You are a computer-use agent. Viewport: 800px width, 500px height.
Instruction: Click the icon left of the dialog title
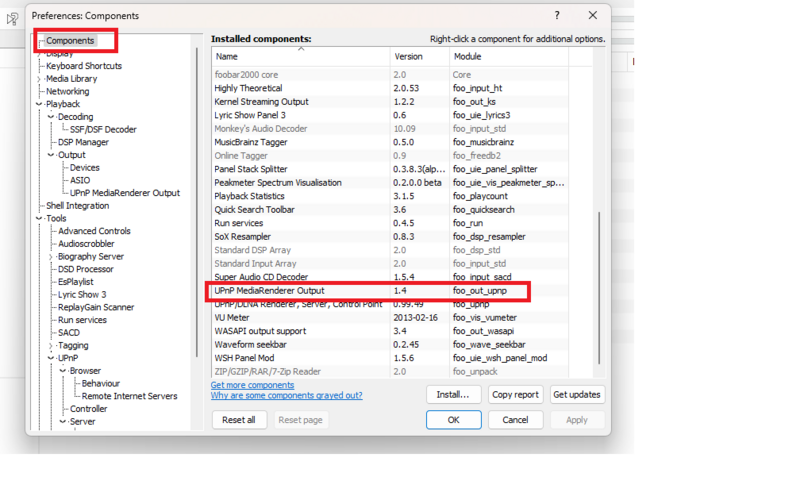(x=13, y=18)
